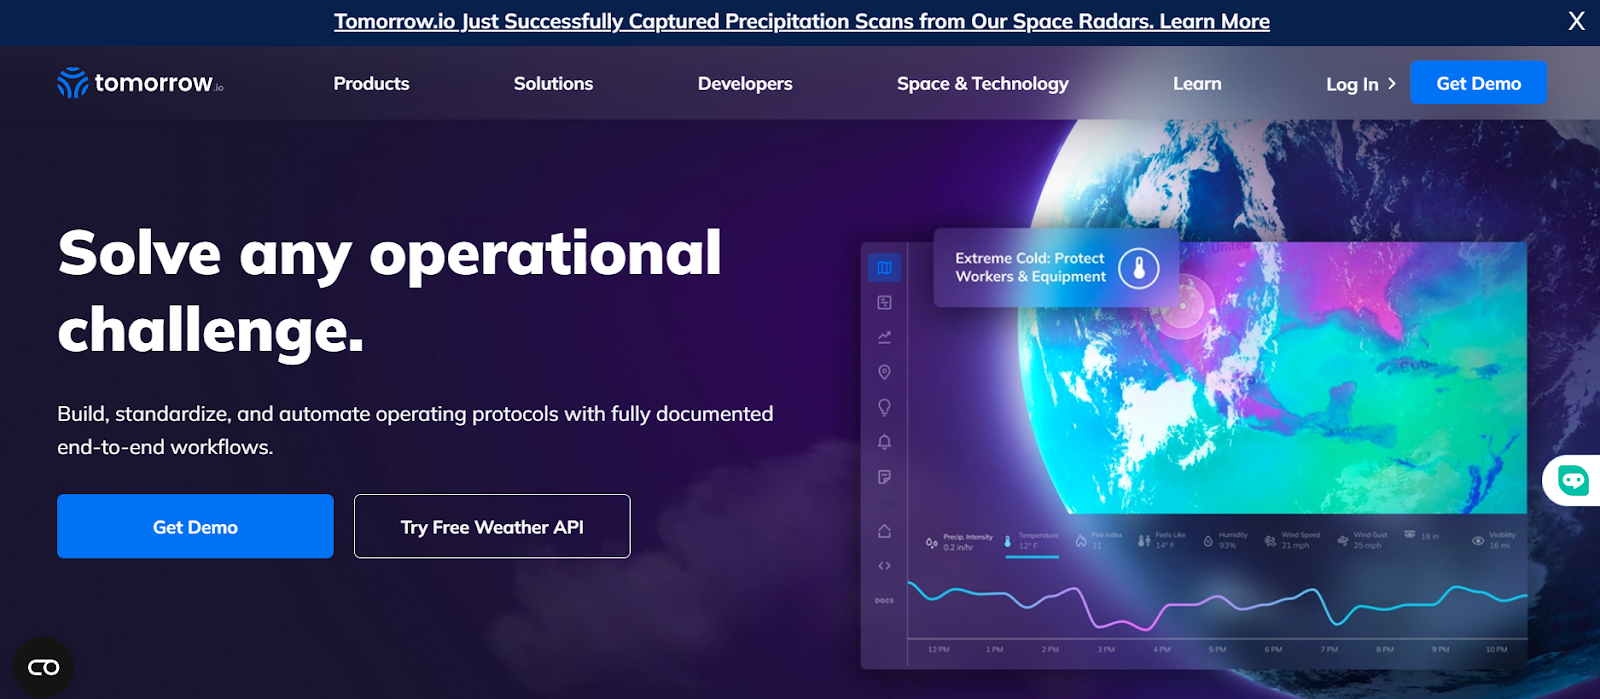Open the chat bot widget icon

tap(1573, 481)
